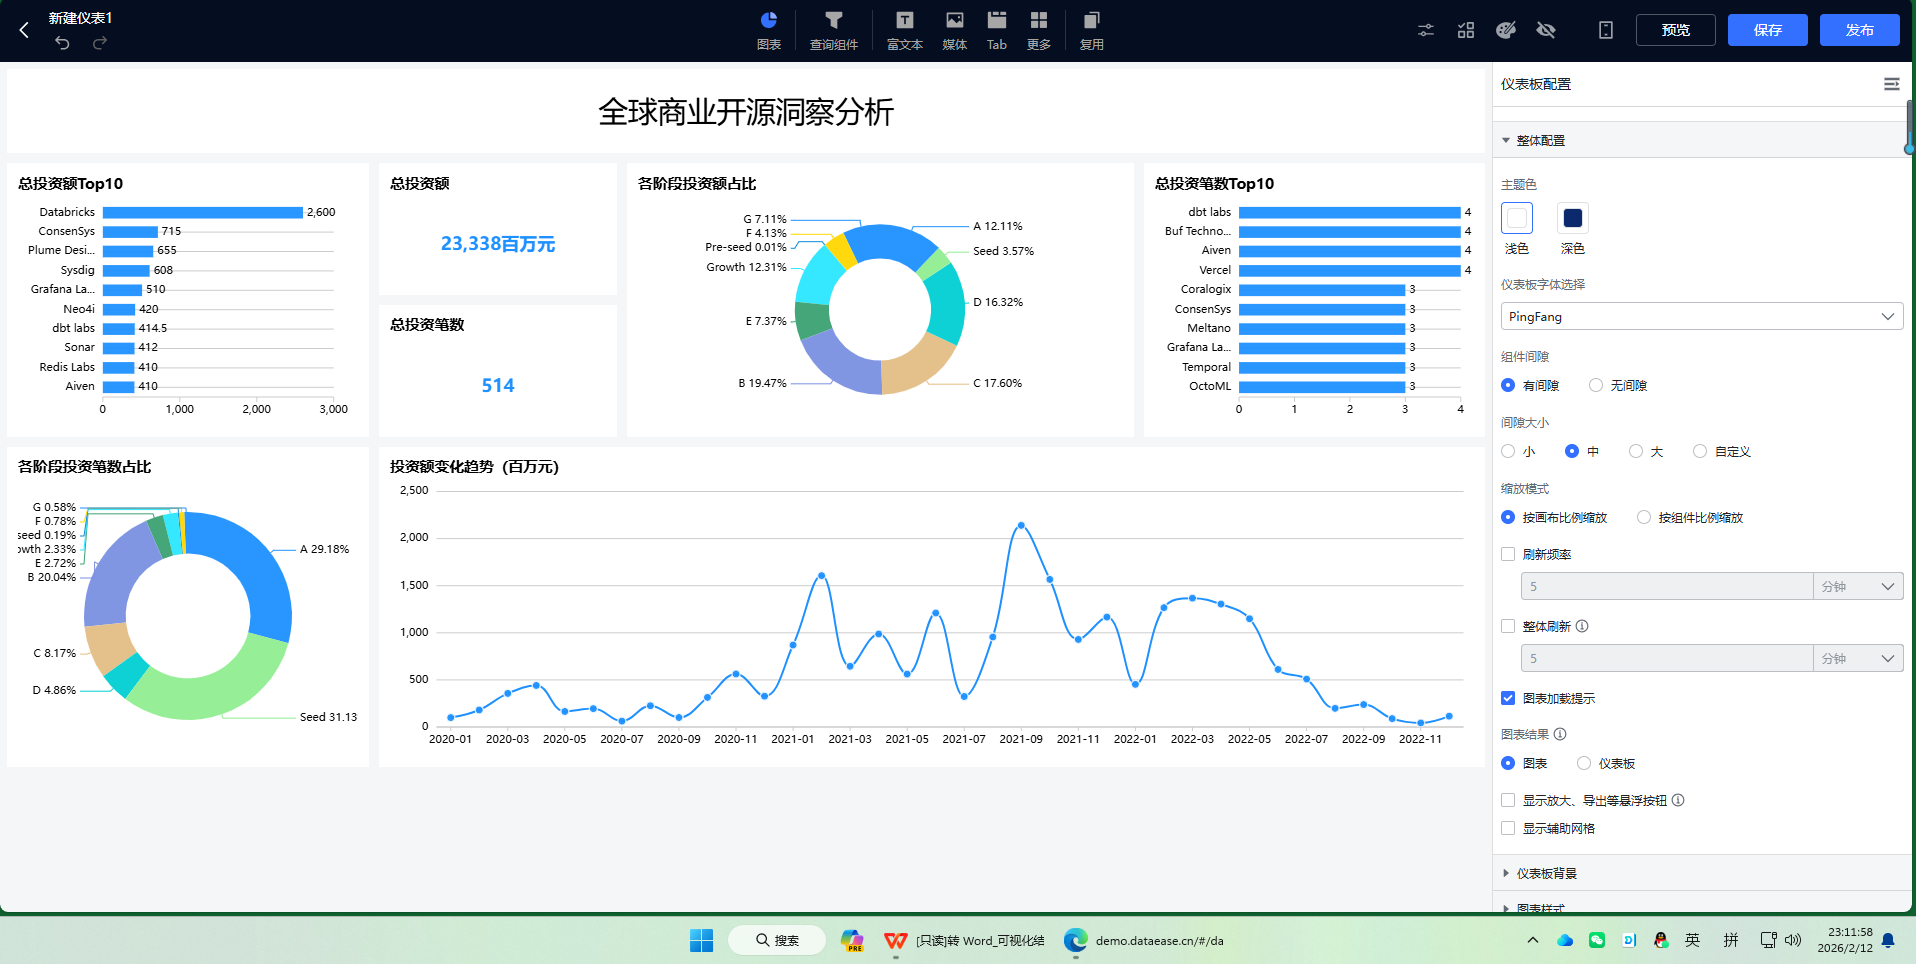
Task: Uncheck the 图表加载提示 checkbox
Action: coord(1508,698)
